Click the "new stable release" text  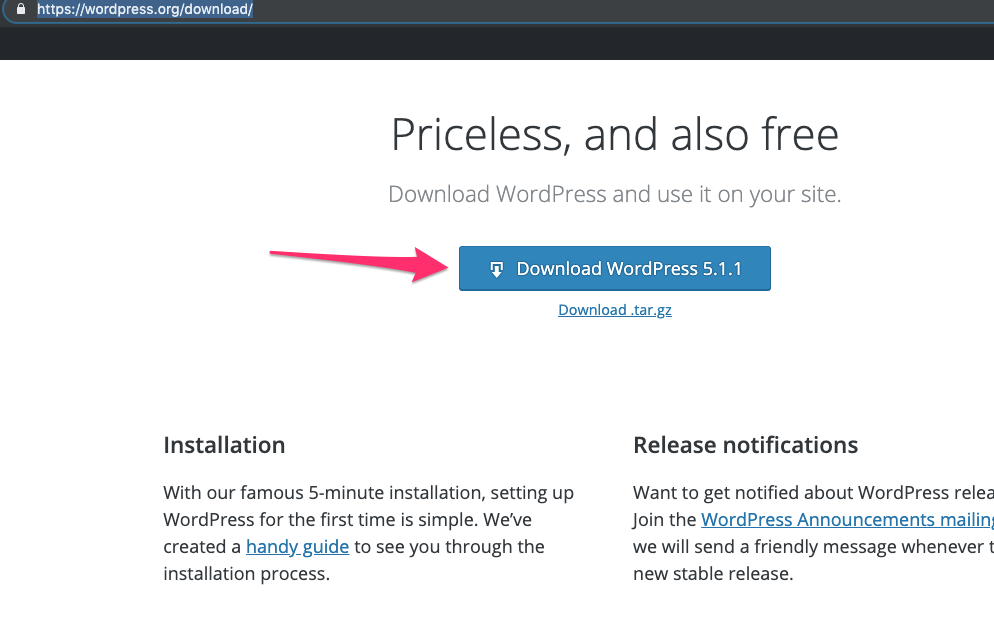coord(712,574)
